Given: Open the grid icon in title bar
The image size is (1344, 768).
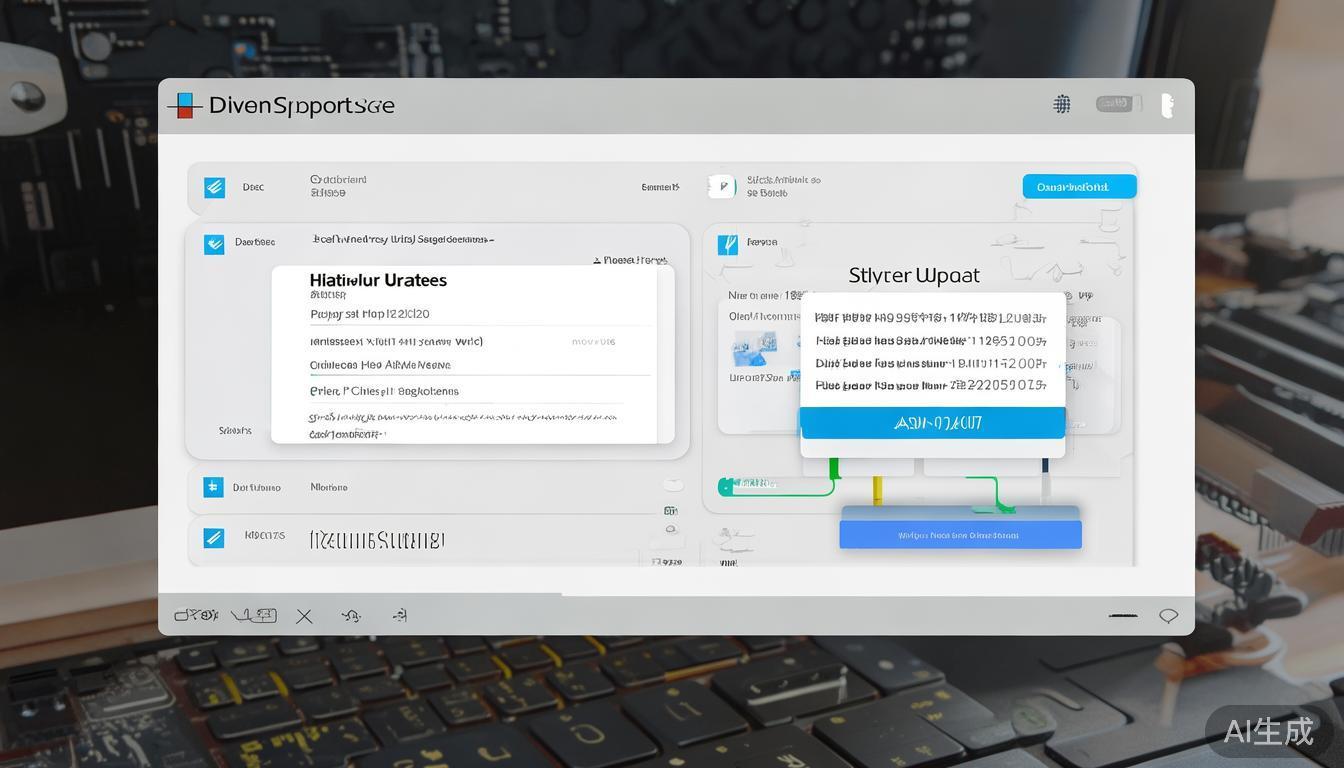Looking at the screenshot, I should tap(1062, 104).
